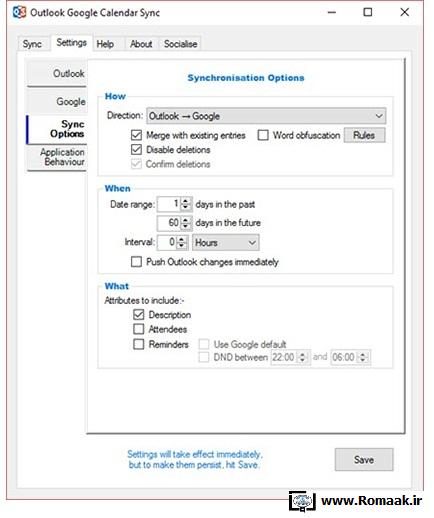Viewport: 434px width, 518px height.
Task: Select the Sync Options side tab
Action: (x=57, y=129)
